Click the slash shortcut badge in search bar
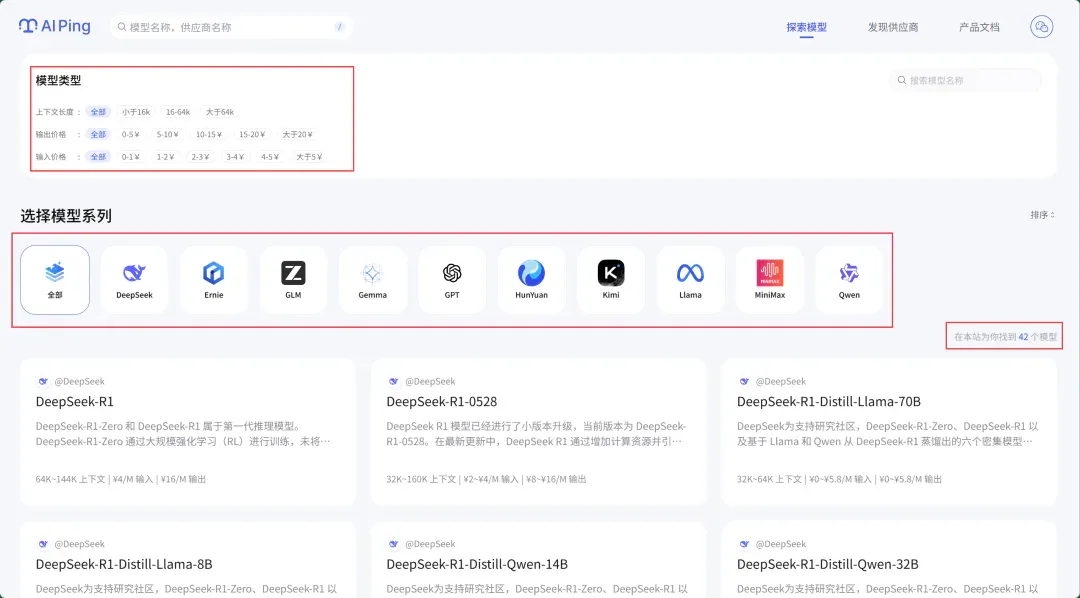This screenshot has height=598, width=1080. click(x=339, y=27)
